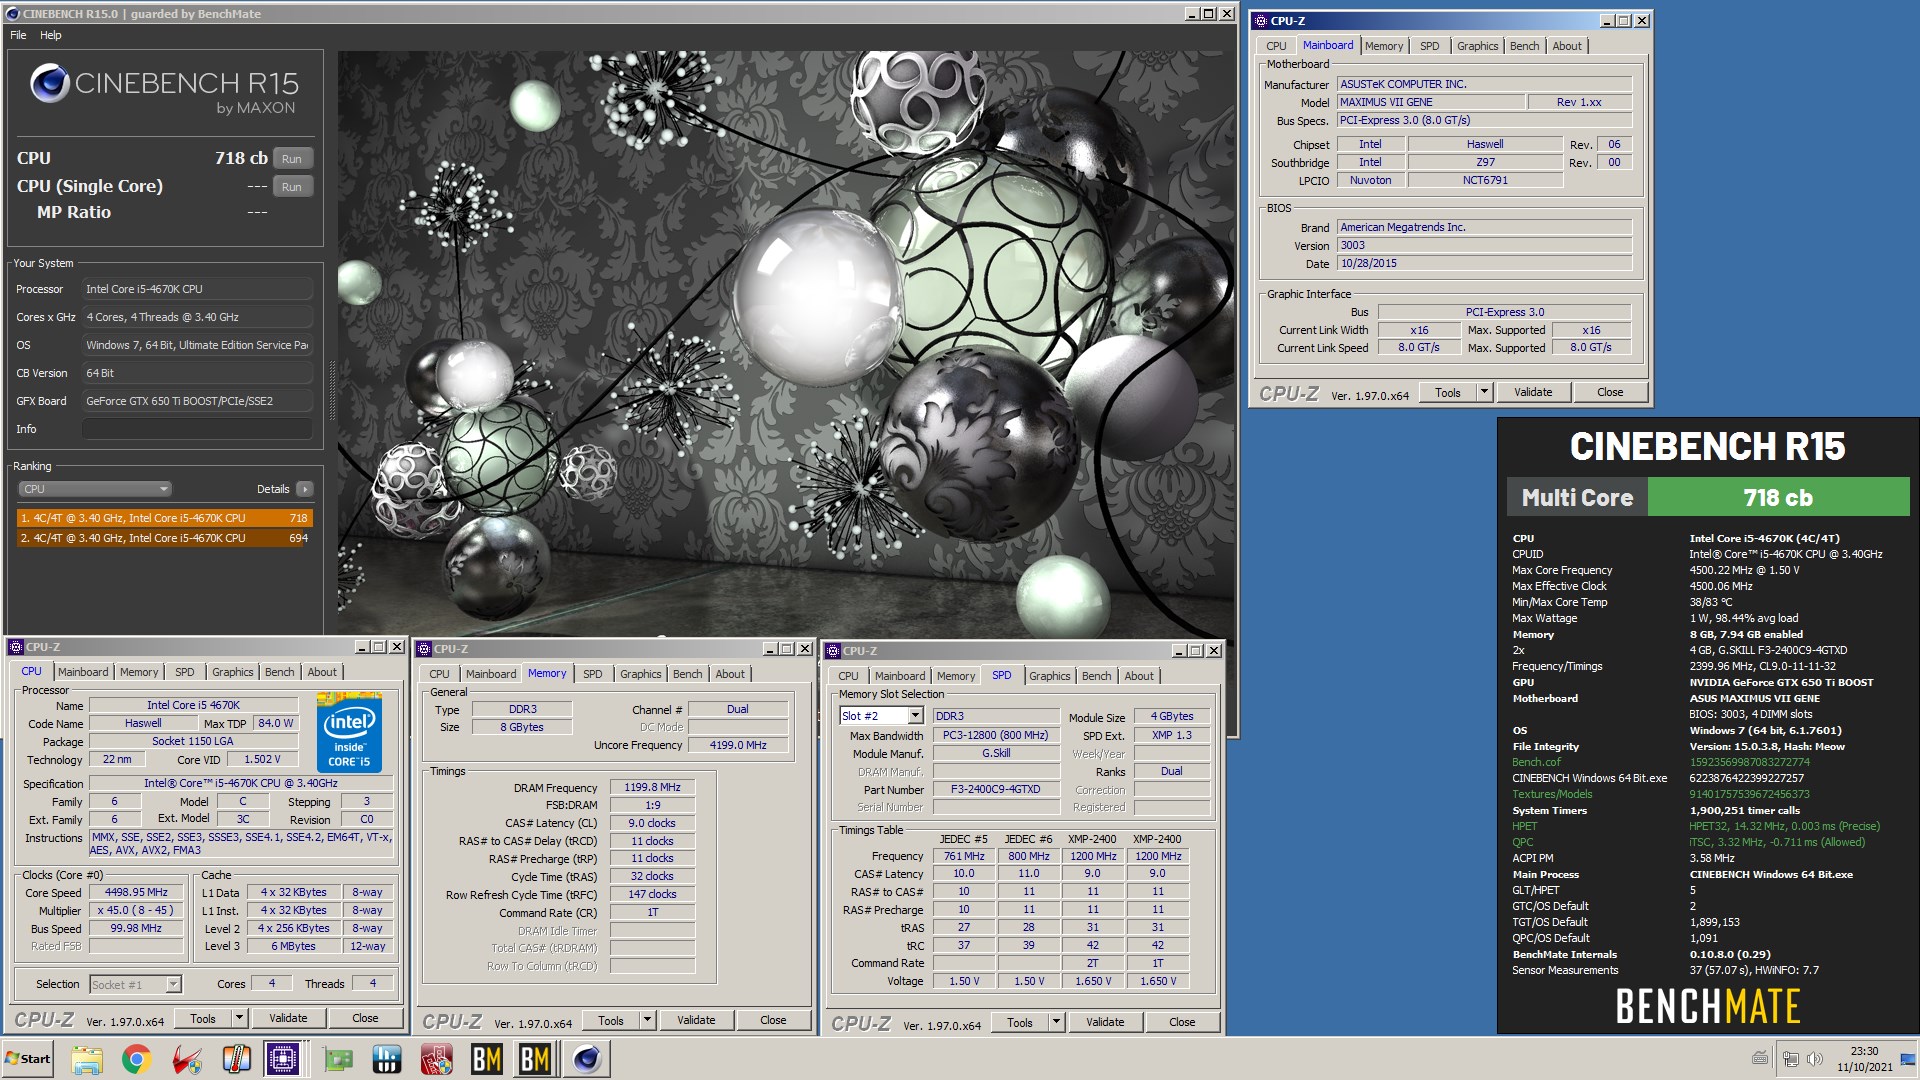Switch to Graphics tab in Mainboard CPU-Z window
Image resolution: width=1920 pixels, height=1080 pixels.
coord(1477,46)
